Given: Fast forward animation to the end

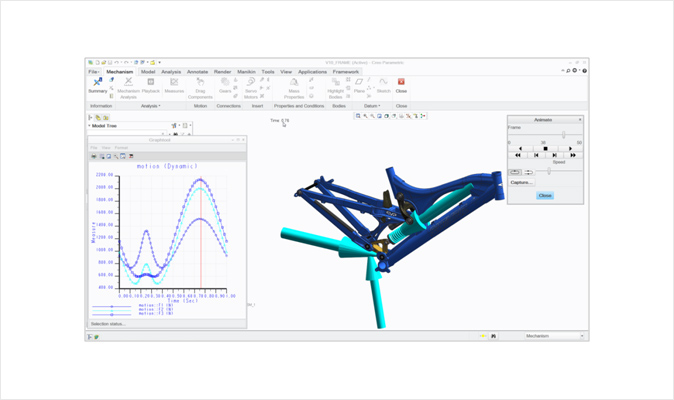Looking at the screenshot, I should [x=573, y=155].
